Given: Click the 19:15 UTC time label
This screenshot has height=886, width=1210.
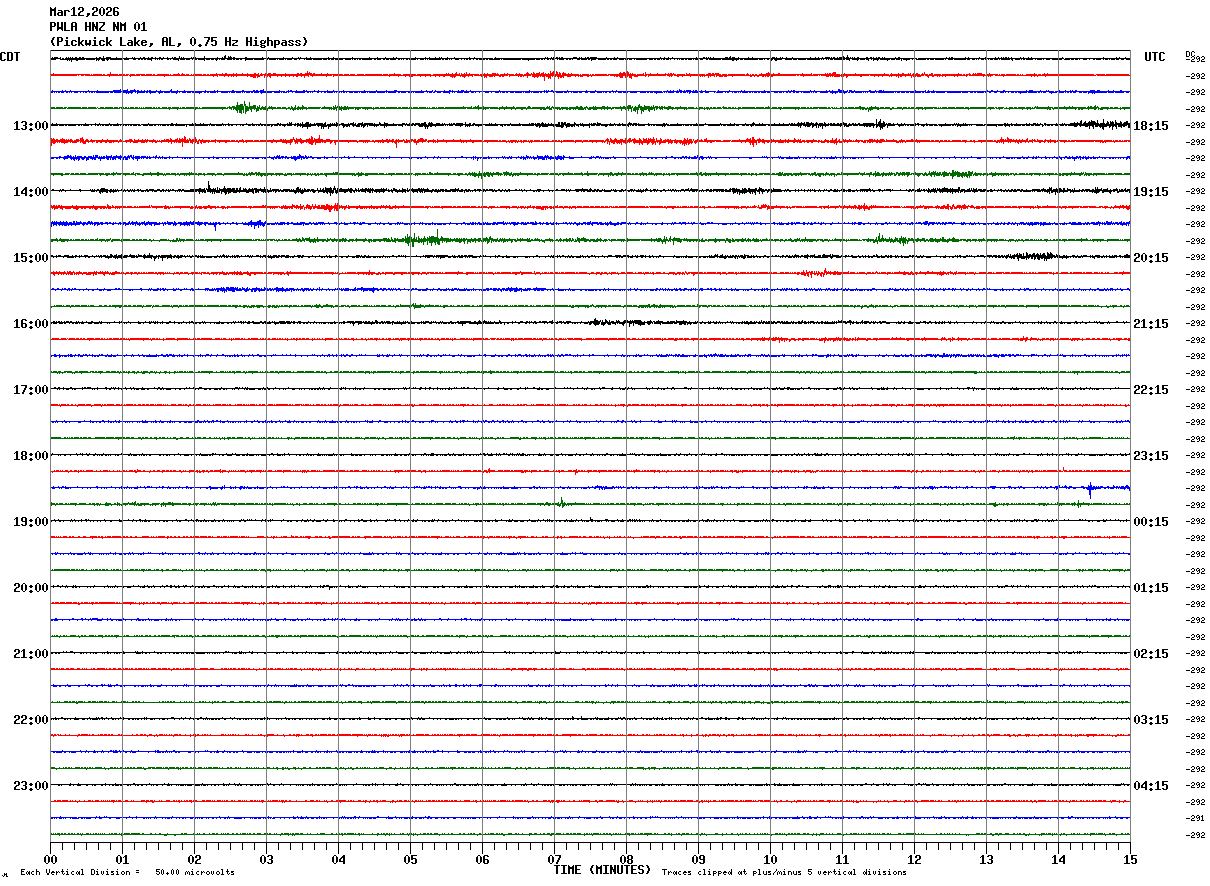Looking at the screenshot, I should 1151,192.
